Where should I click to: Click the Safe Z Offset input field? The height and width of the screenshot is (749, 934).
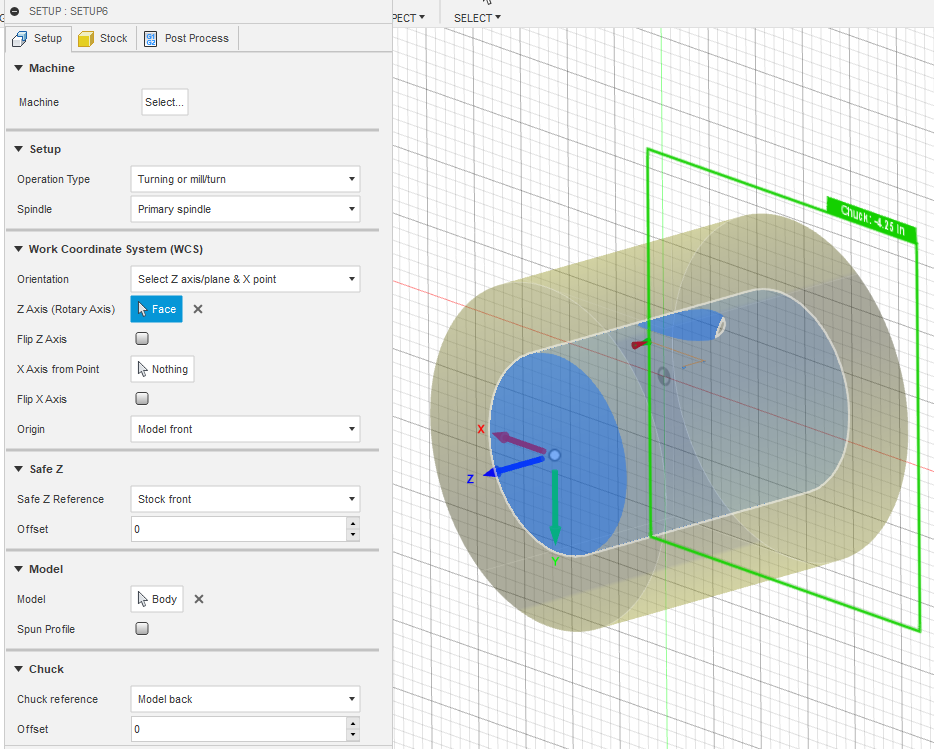(238, 529)
